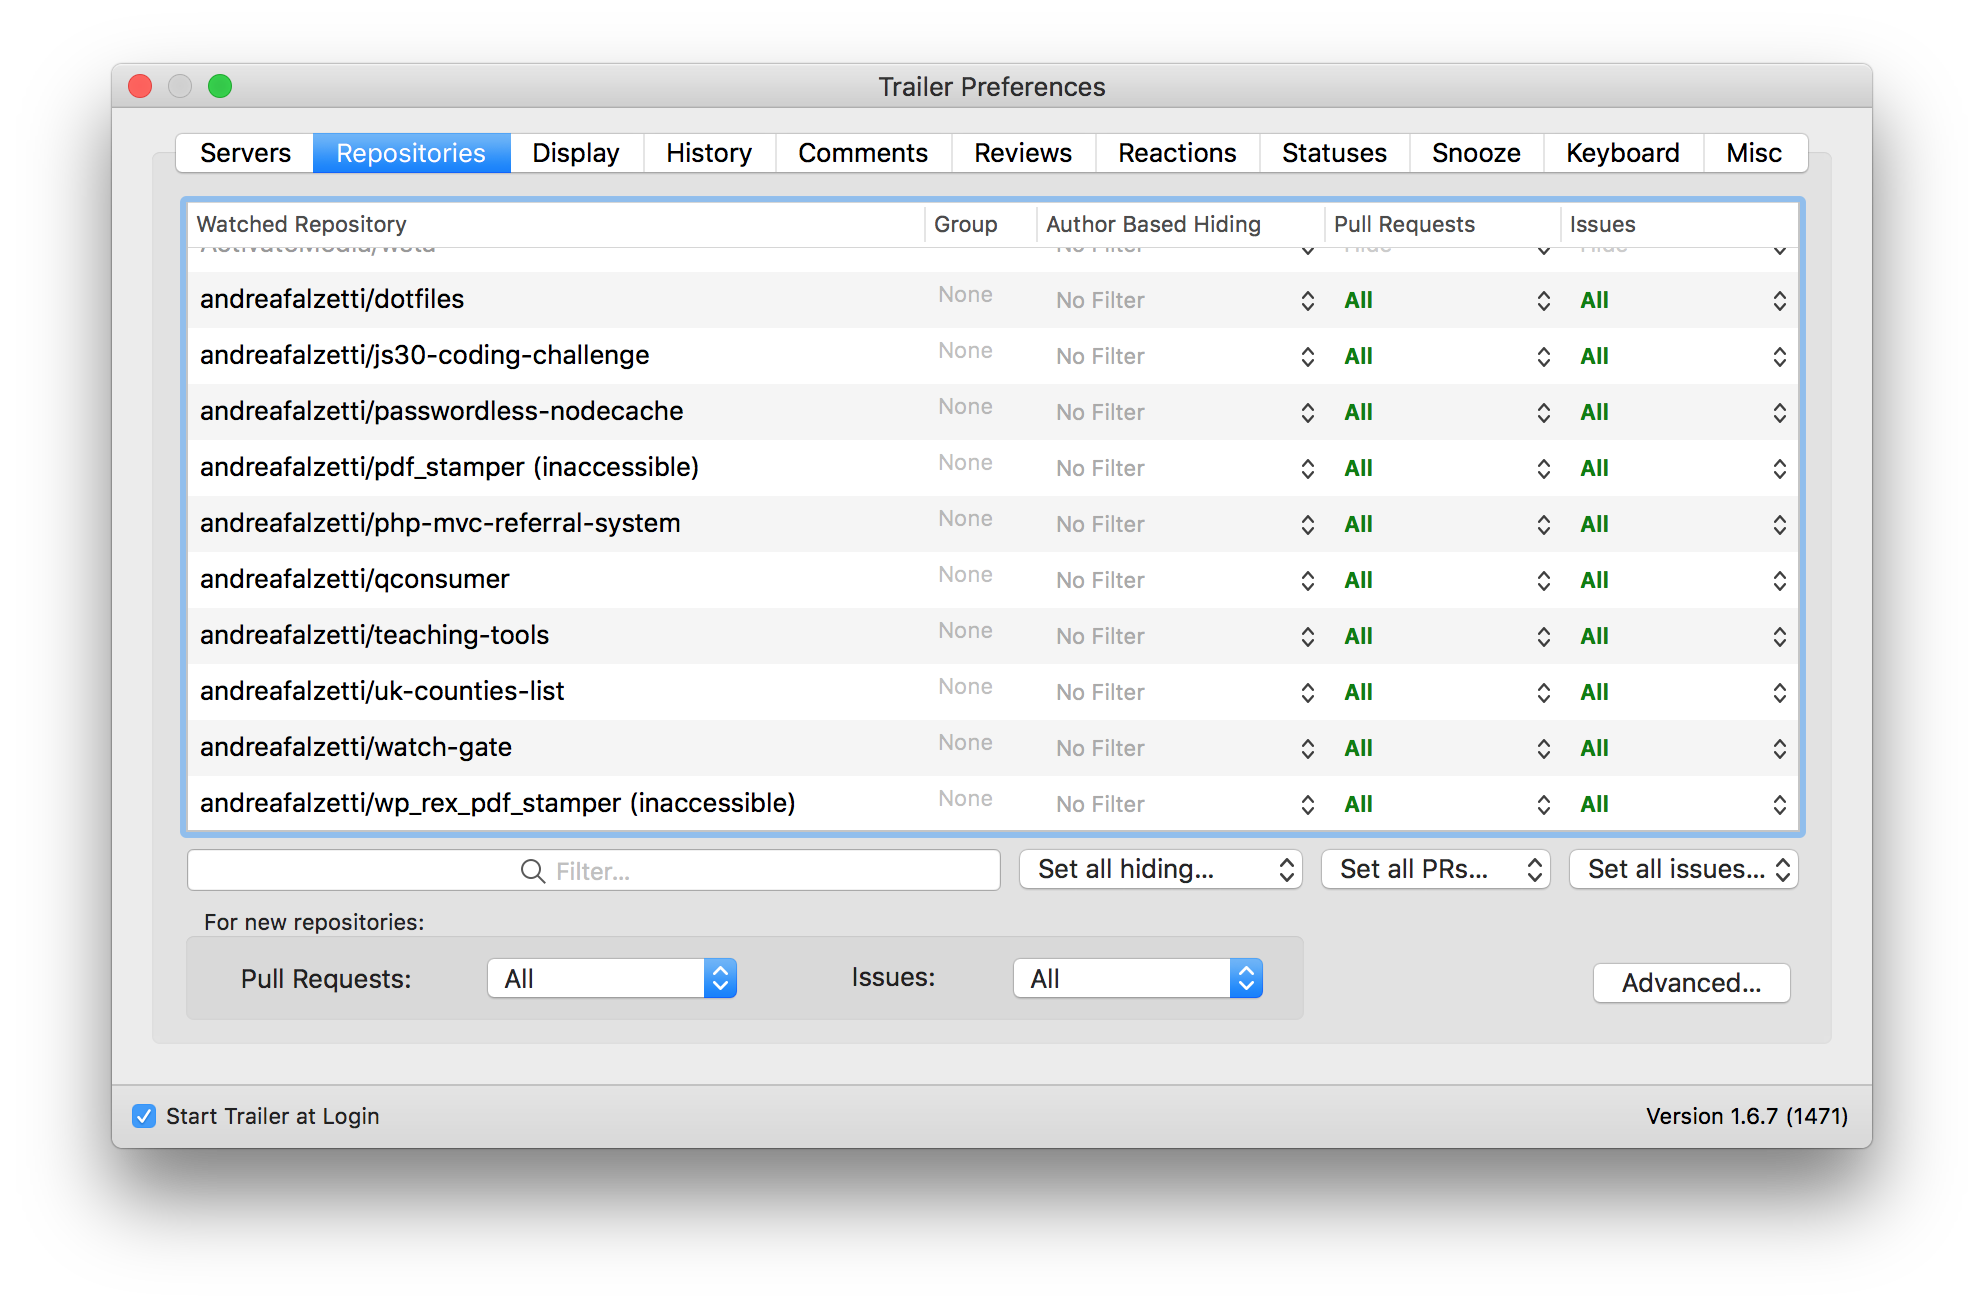Select the andreafalzetti/pdf_stamper (inaccessible) repository
This screenshot has width=1984, height=1308.
pyautogui.click(x=449, y=467)
